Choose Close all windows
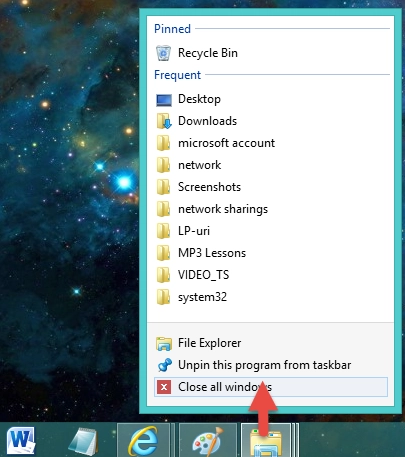This screenshot has height=457, width=405. [271, 387]
